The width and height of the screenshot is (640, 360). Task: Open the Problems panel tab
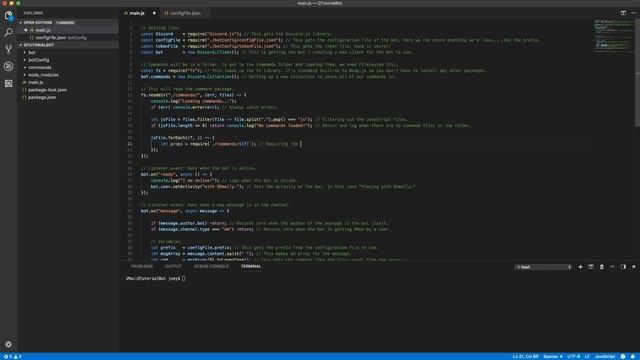(142, 266)
